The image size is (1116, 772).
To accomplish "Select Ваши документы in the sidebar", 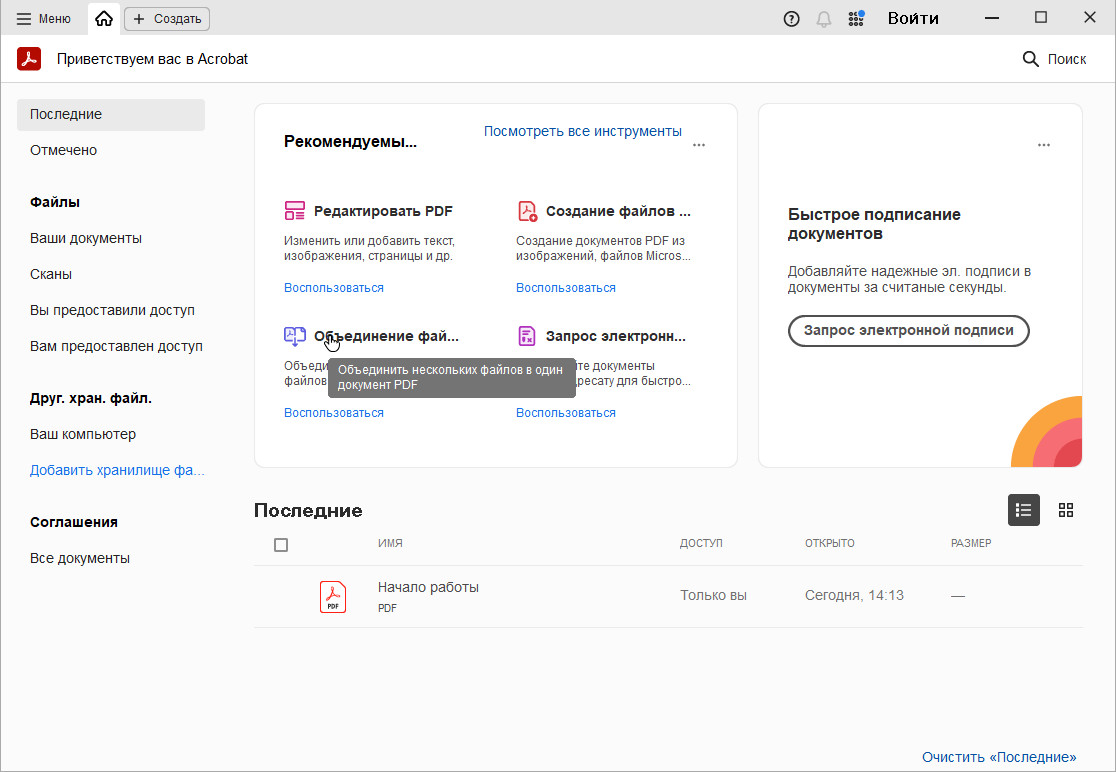I will point(86,238).
